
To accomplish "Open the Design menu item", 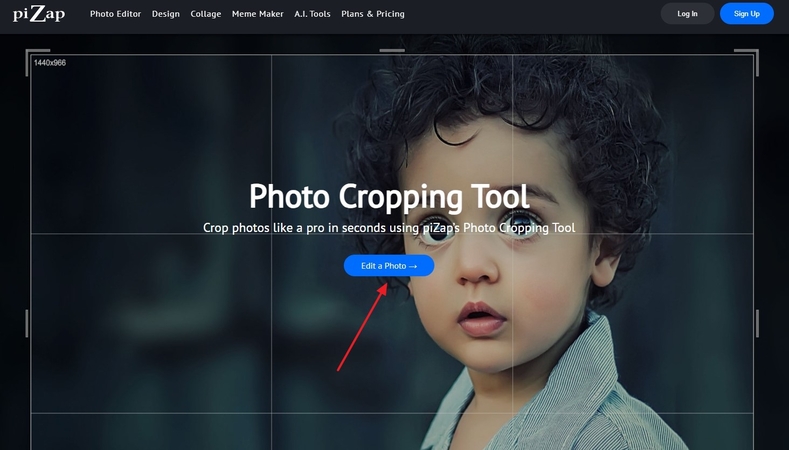I will [166, 14].
